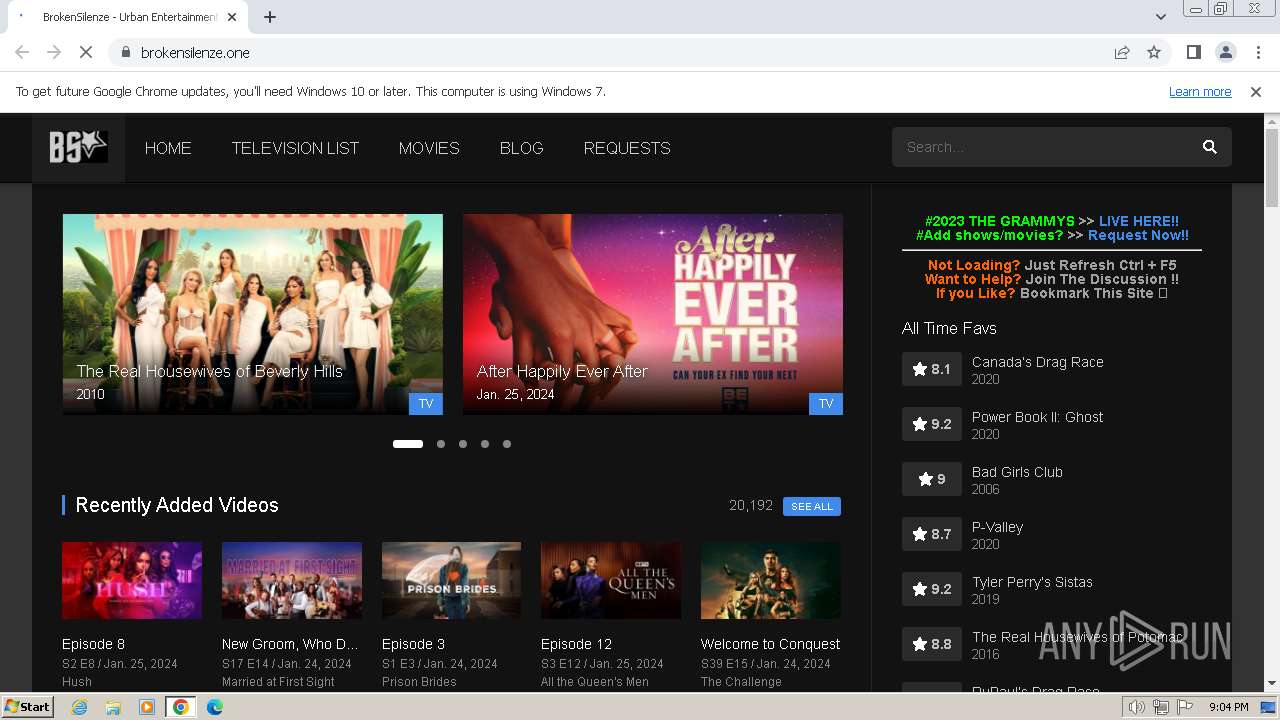Open All the Queen's Men thumbnail
Screen dimensions: 1280x720
coord(611,581)
